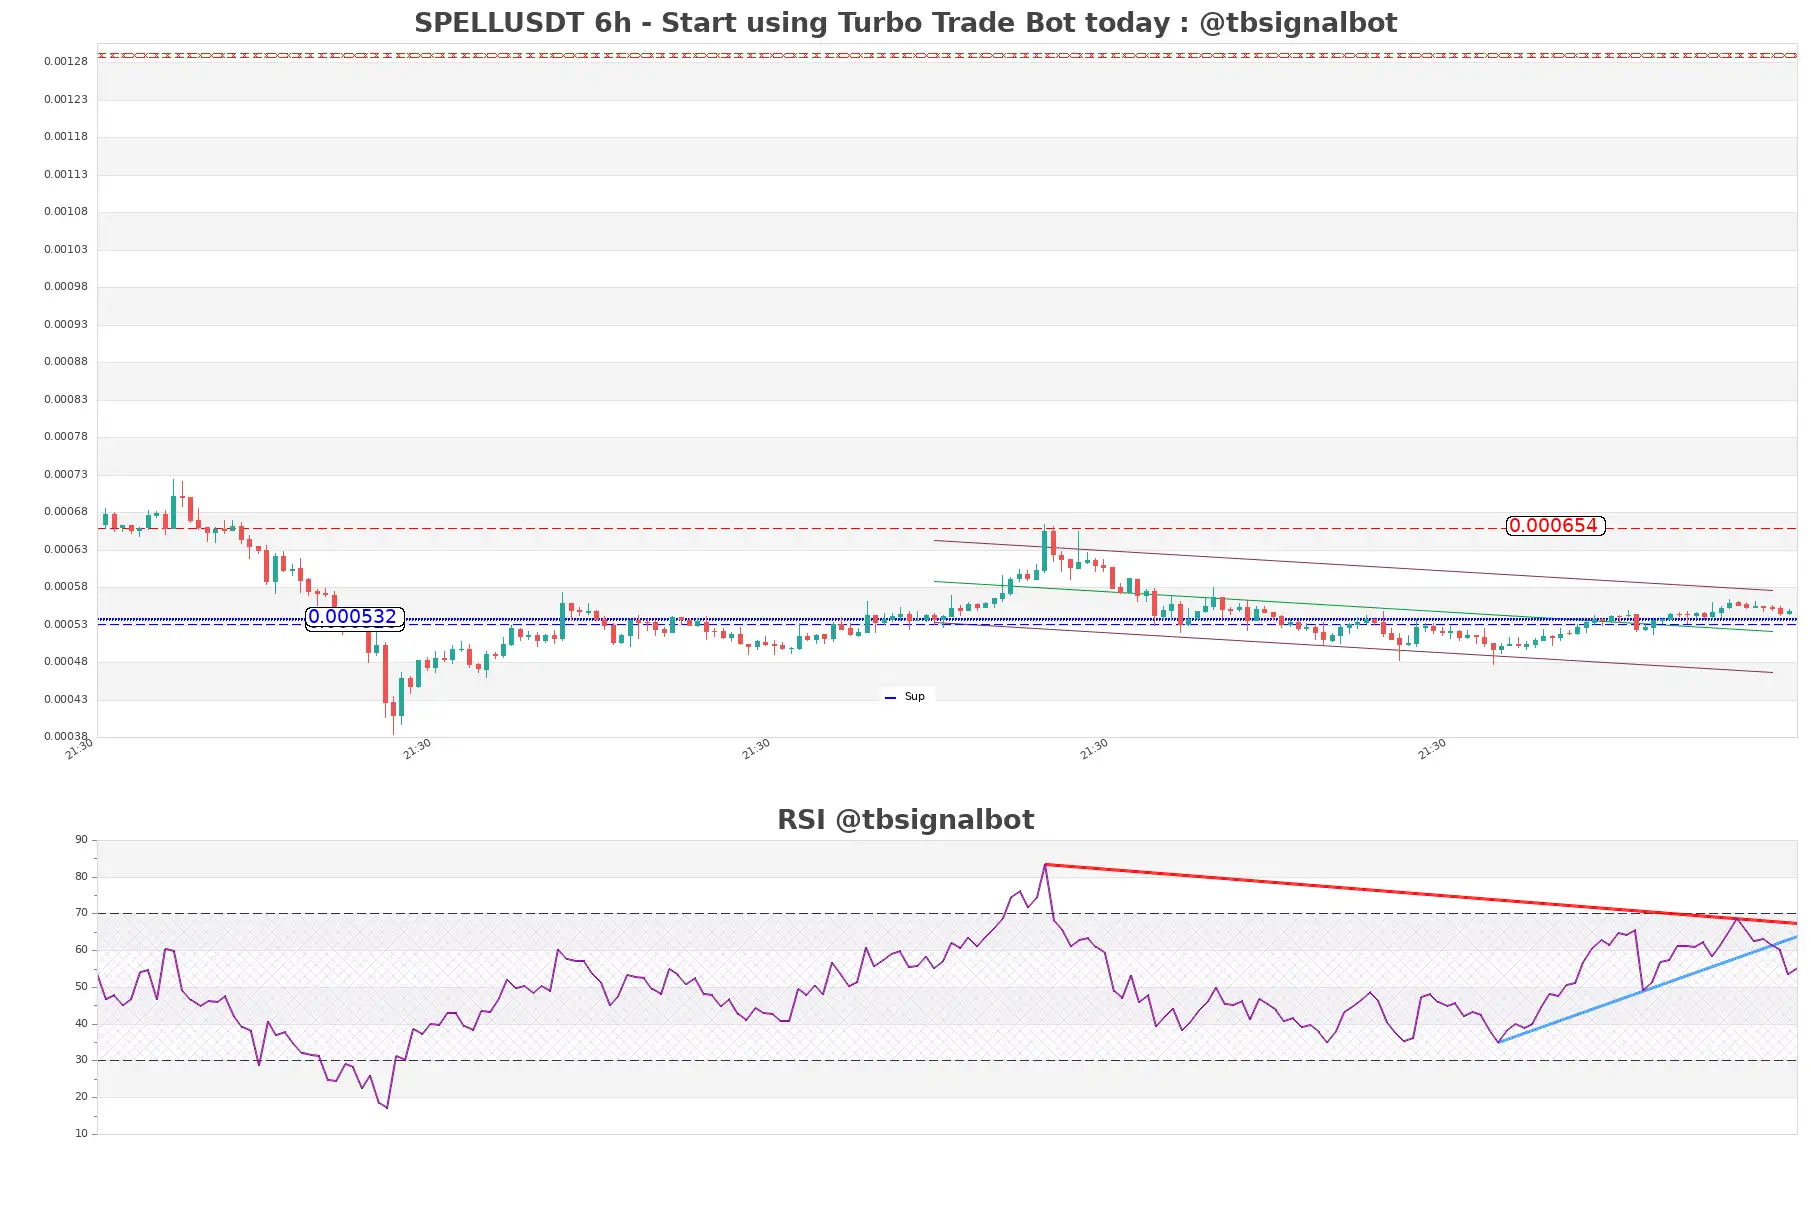Select the 0.000532 support price label
The image size is (1811, 1208).
pos(354,617)
